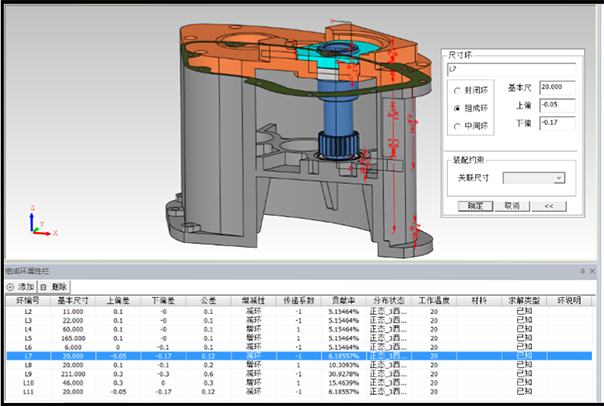The width and height of the screenshot is (604, 406).
Task: Click the 贡献率 column header
Action: click(x=341, y=299)
